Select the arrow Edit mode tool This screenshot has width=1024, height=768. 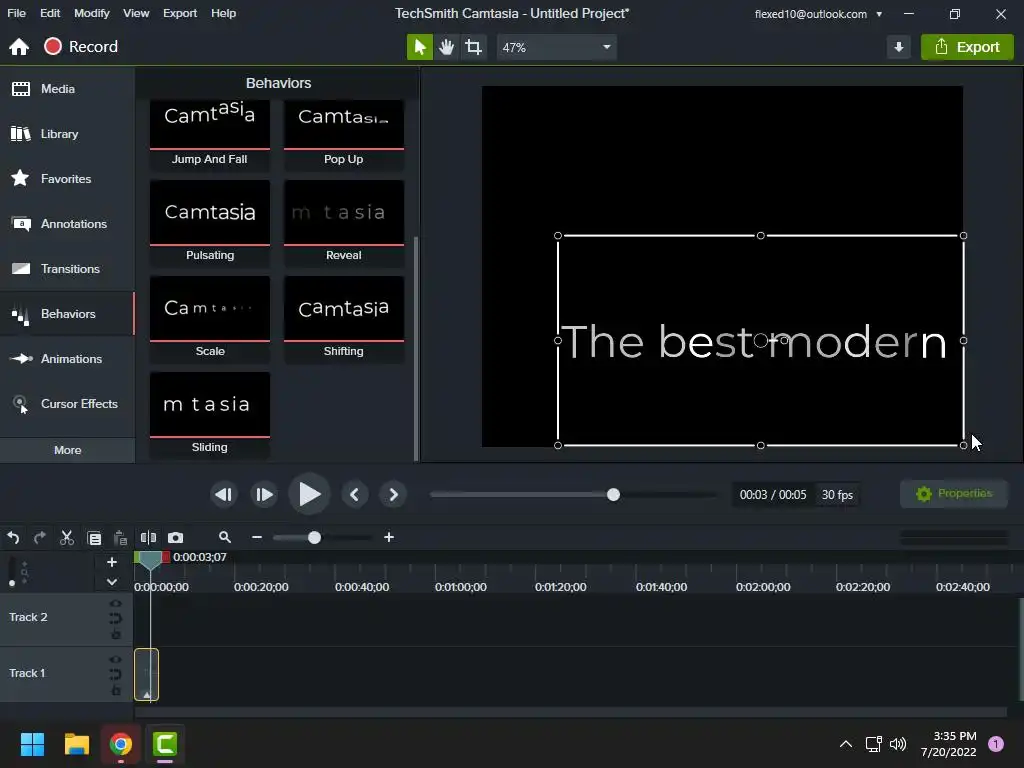(419, 47)
